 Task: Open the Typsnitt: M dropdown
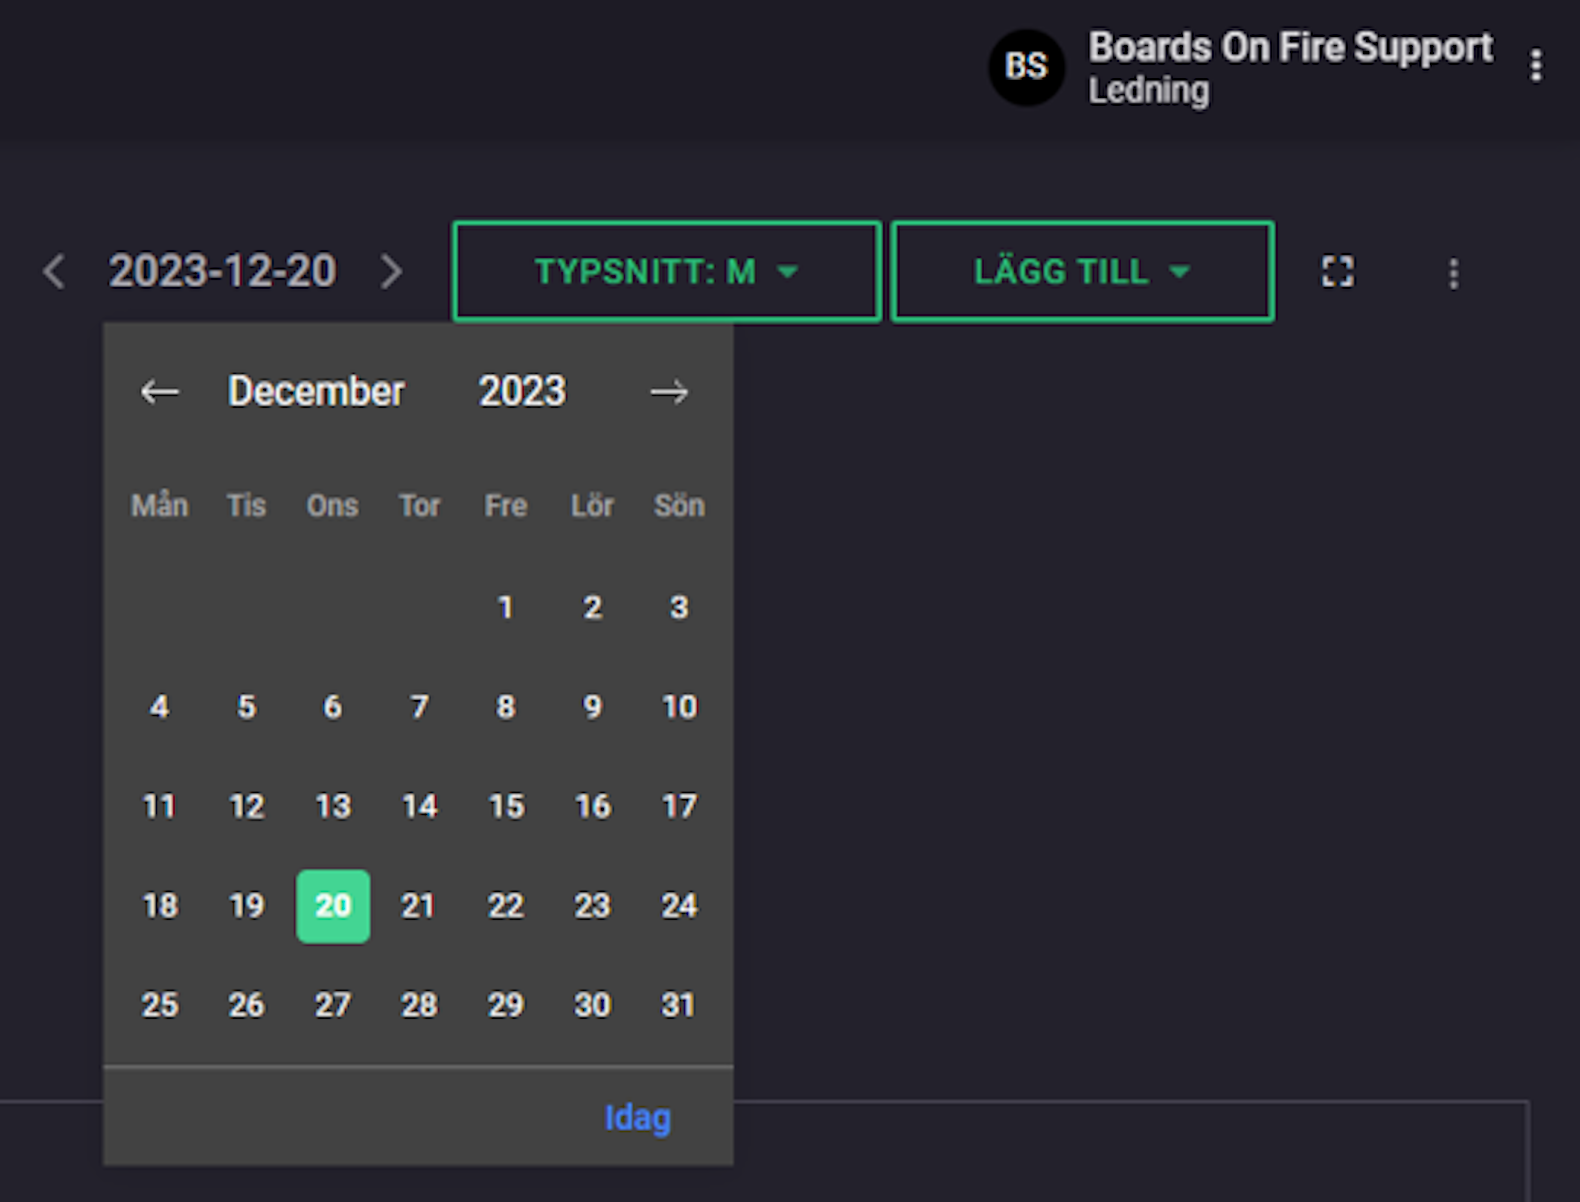click(667, 272)
